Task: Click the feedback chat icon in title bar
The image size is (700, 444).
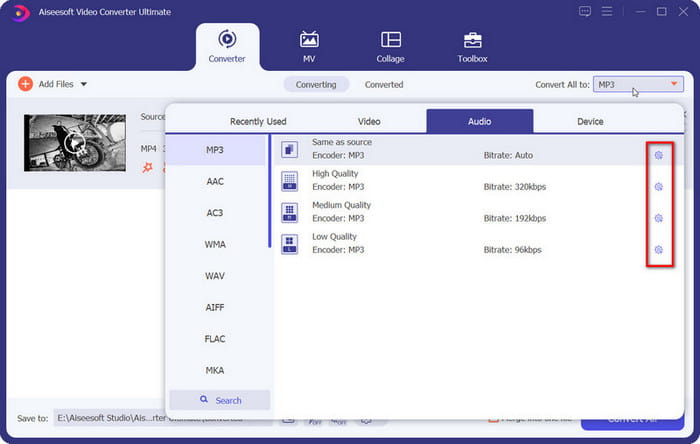Action: tap(585, 11)
